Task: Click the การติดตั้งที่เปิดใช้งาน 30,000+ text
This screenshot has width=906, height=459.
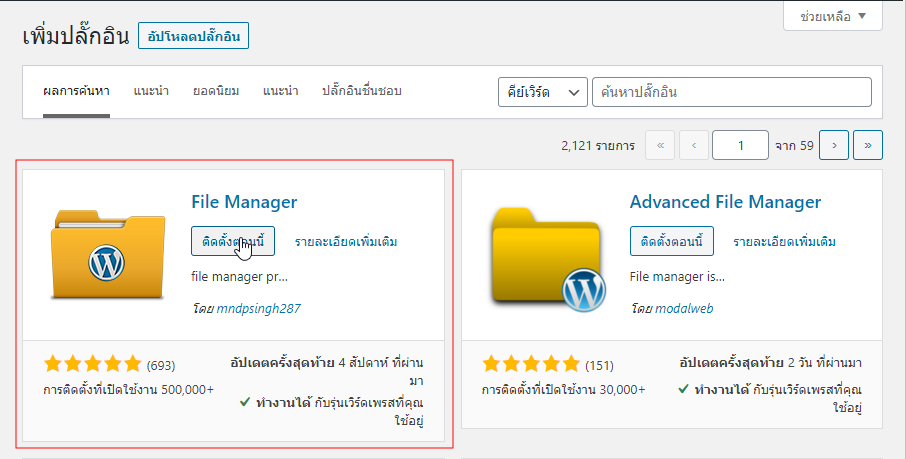Action: 563,390
